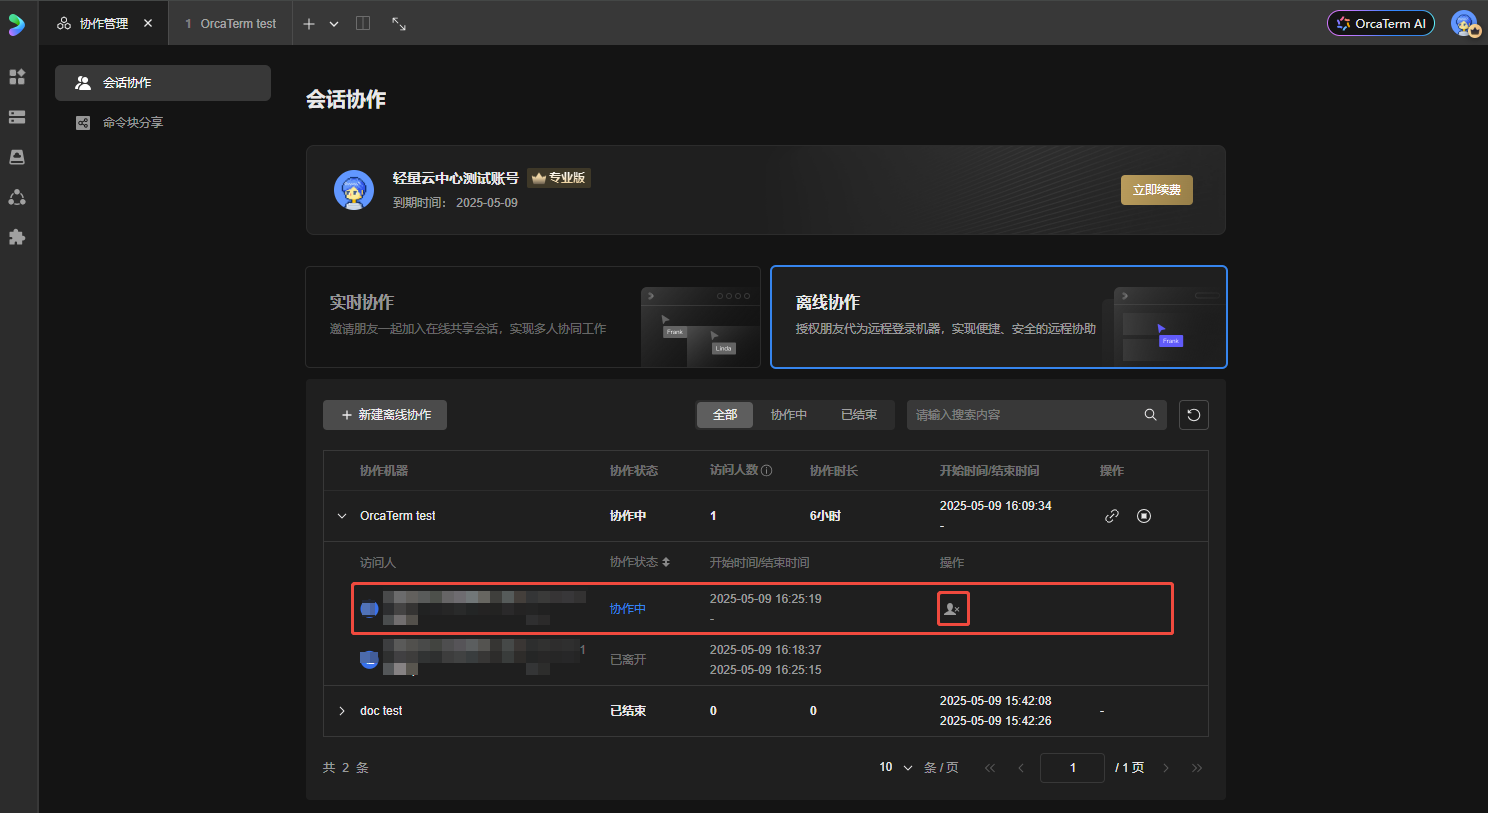The image size is (1488, 813).
Task: Click the page number input field
Action: tap(1072, 768)
